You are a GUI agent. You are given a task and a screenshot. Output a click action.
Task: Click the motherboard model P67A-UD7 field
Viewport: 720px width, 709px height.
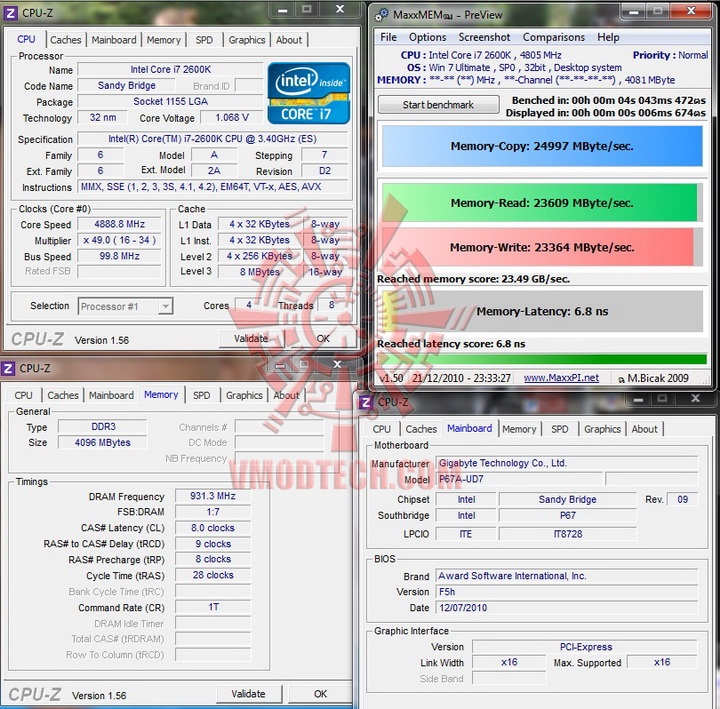pyautogui.click(x=519, y=479)
